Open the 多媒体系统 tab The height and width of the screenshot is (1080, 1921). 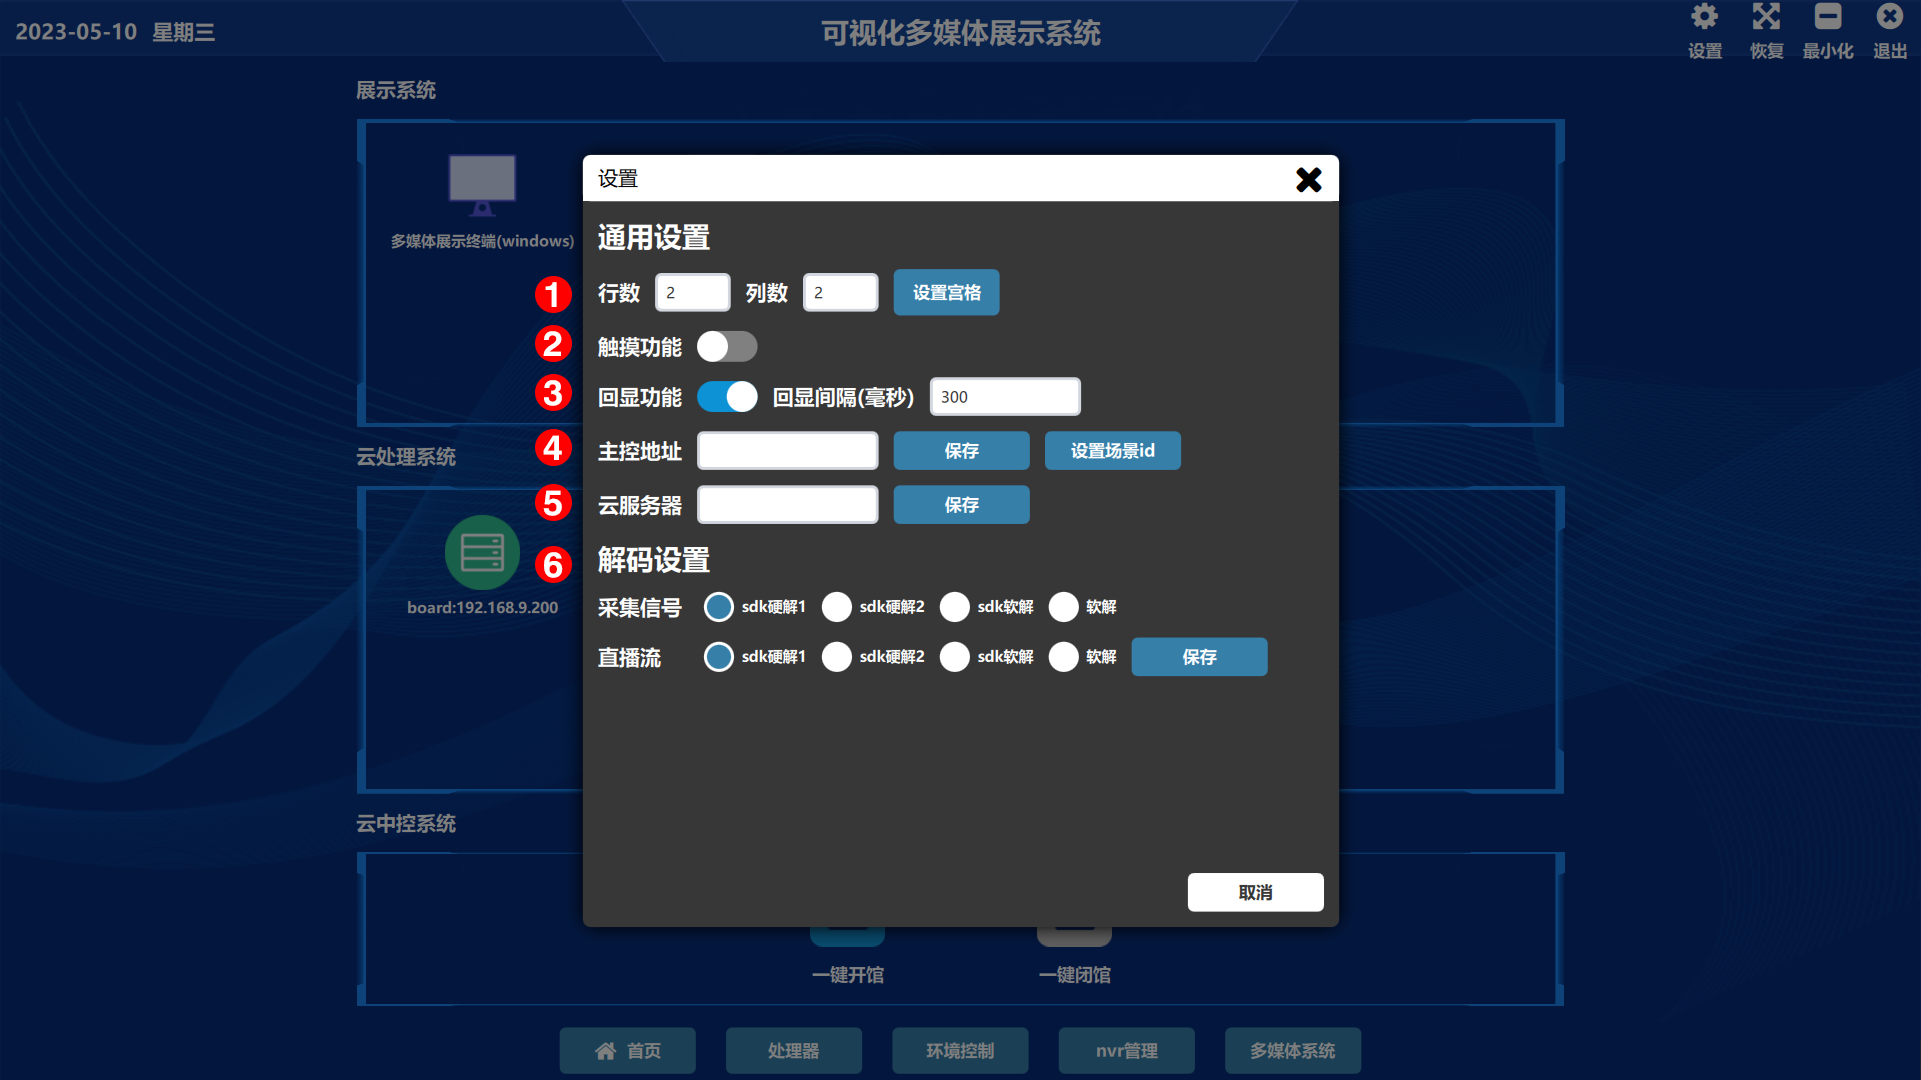coord(1292,1051)
